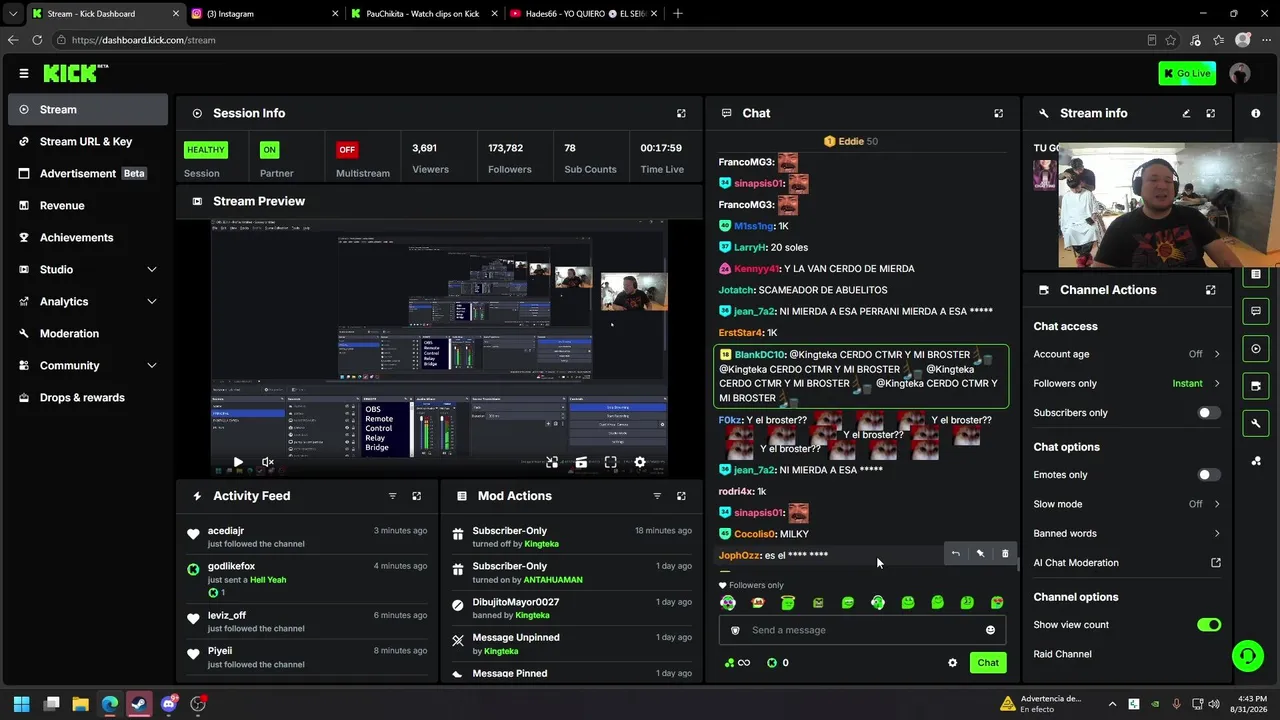Open Account age setting
Image resolution: width=1280 pixels, height=720 pixels.
1127,354
